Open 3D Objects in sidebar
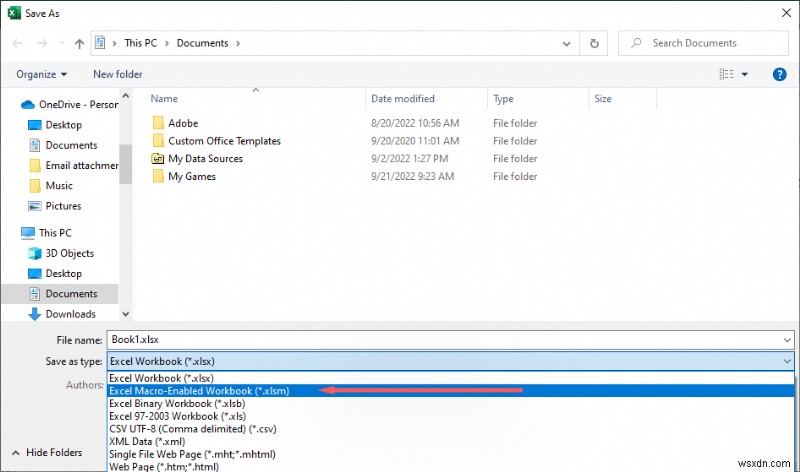800x472 pixels. click(x=61, y=253)
